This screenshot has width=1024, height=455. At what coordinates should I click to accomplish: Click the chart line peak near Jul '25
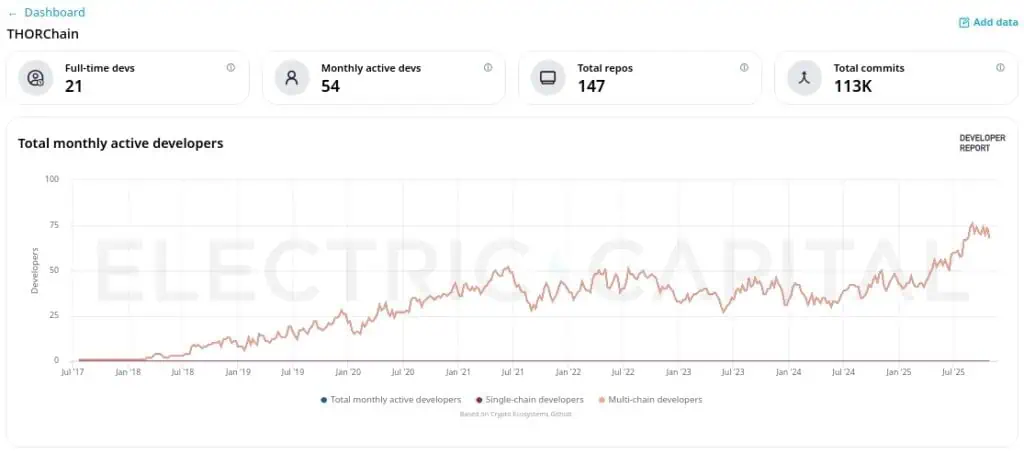pos(972,224)
